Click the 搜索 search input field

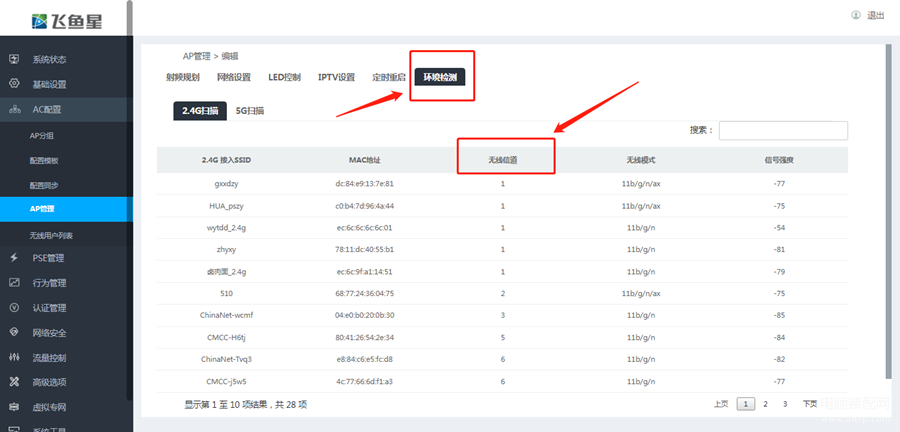[x=783, y=130]
